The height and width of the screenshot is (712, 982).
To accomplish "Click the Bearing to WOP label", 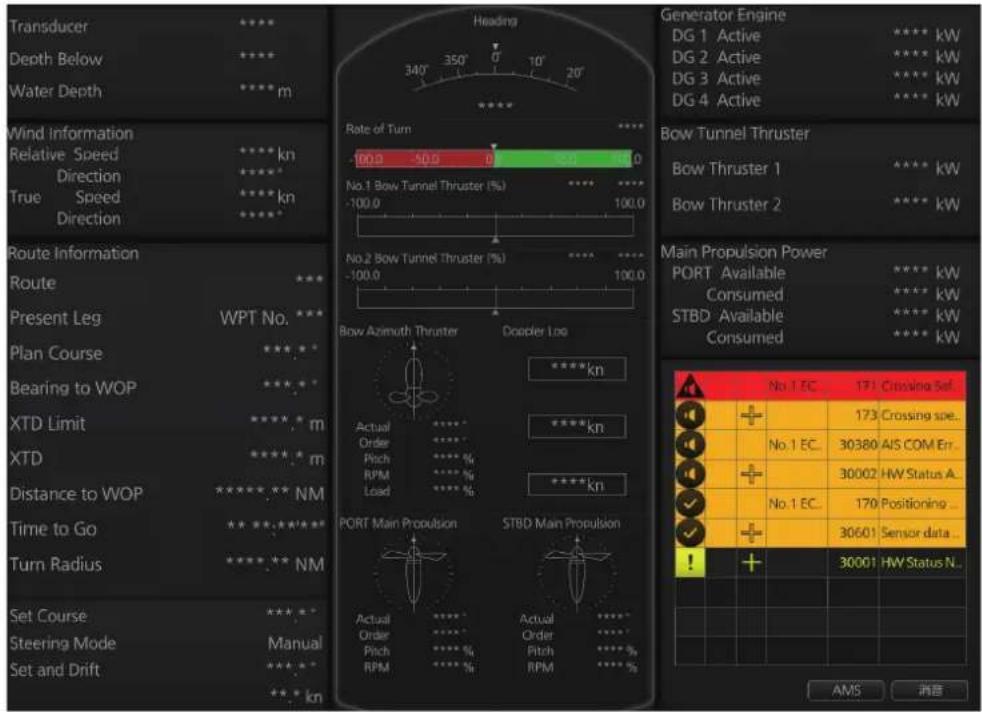I will (73, 388).
